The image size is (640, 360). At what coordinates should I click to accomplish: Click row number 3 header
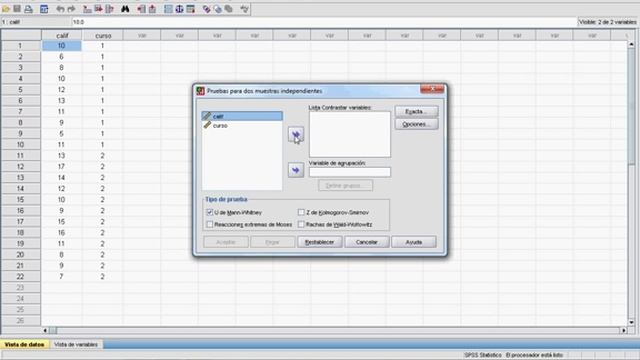coord(20,67)
